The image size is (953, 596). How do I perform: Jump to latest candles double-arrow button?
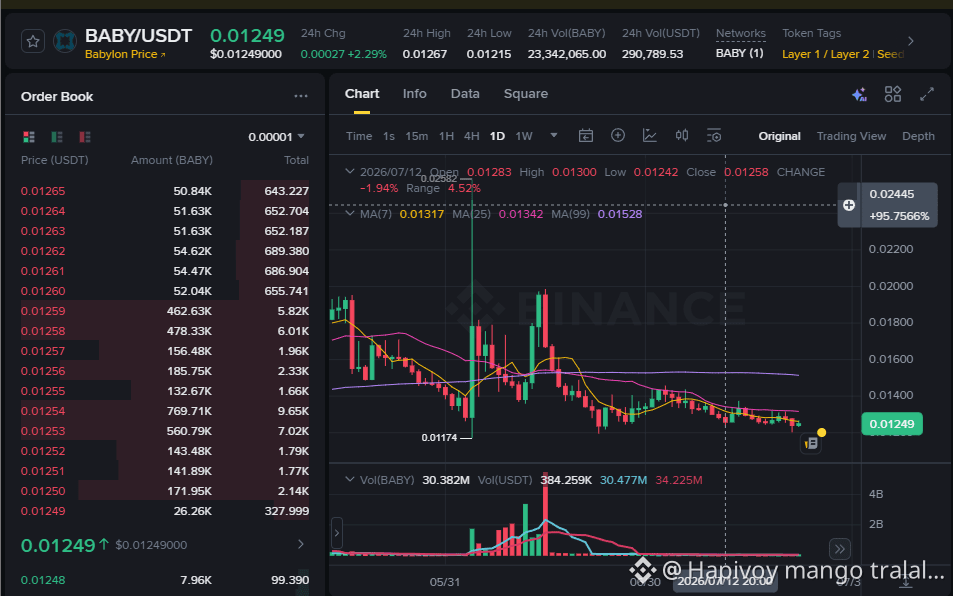pyautogui.click(x=840, y=549)
